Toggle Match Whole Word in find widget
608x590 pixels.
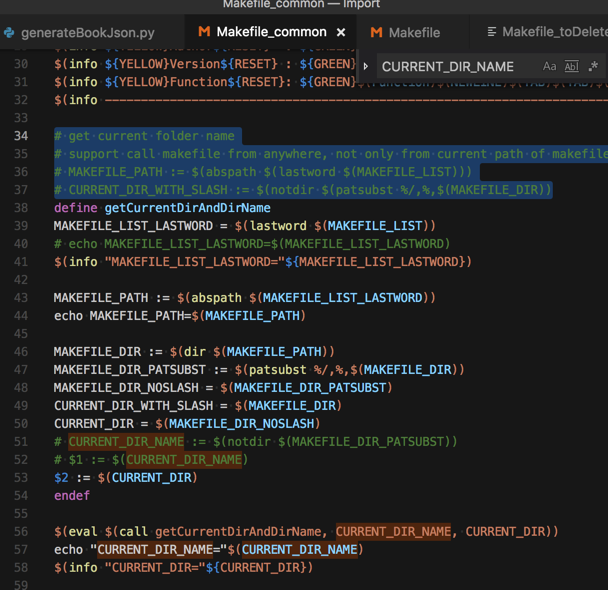(x=572, y=66)
